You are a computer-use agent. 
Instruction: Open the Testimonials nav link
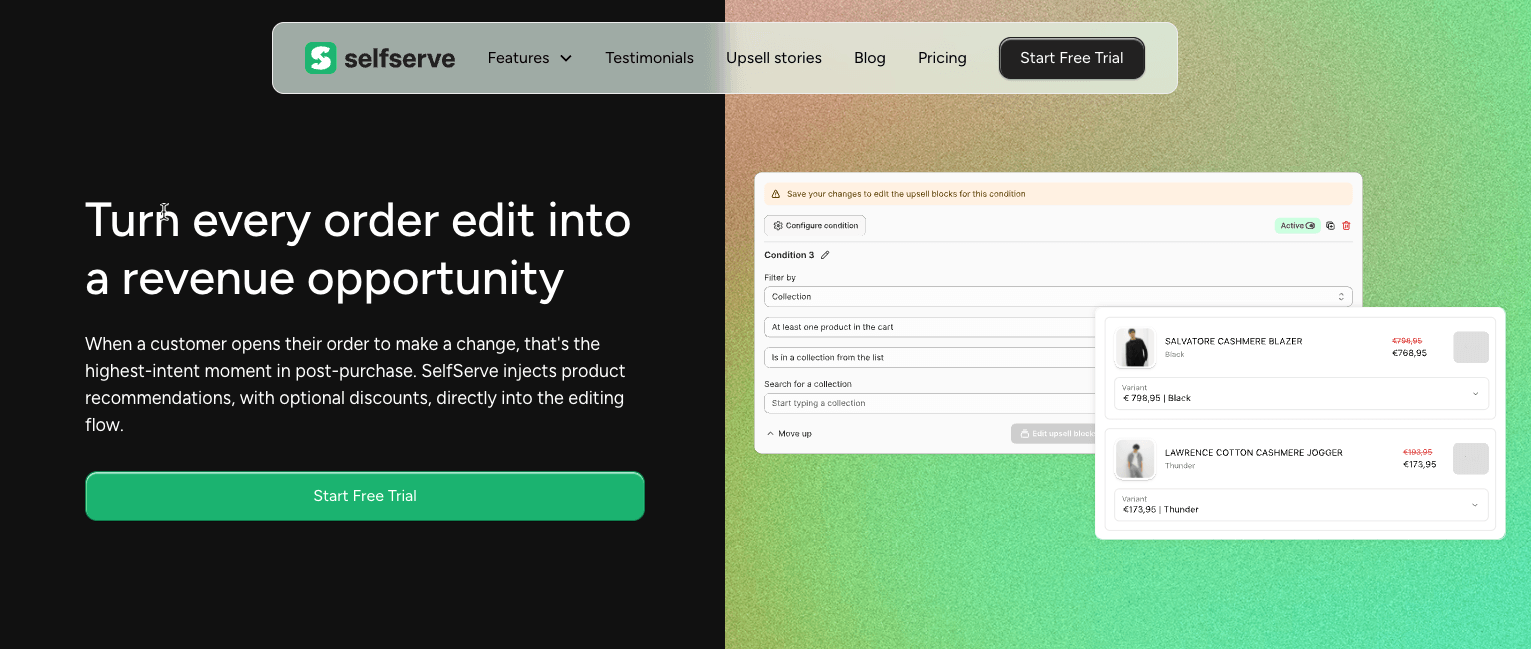[649, 58]
